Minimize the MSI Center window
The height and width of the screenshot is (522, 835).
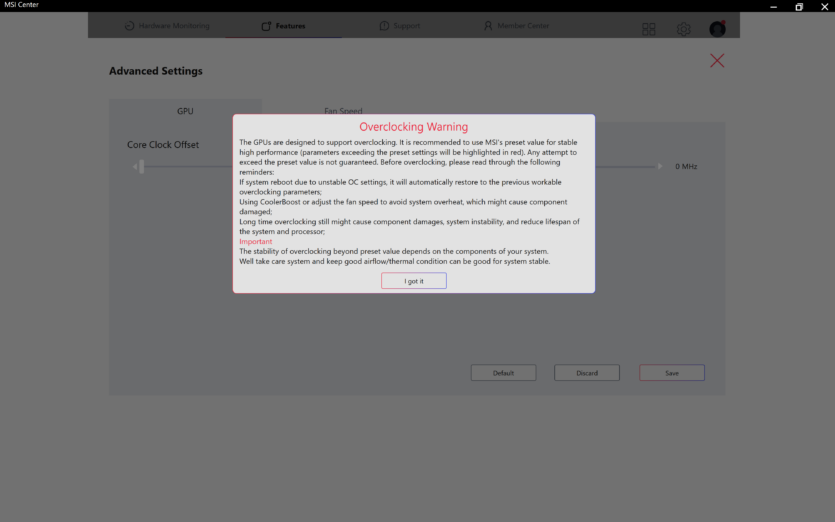tap(773, 6)
